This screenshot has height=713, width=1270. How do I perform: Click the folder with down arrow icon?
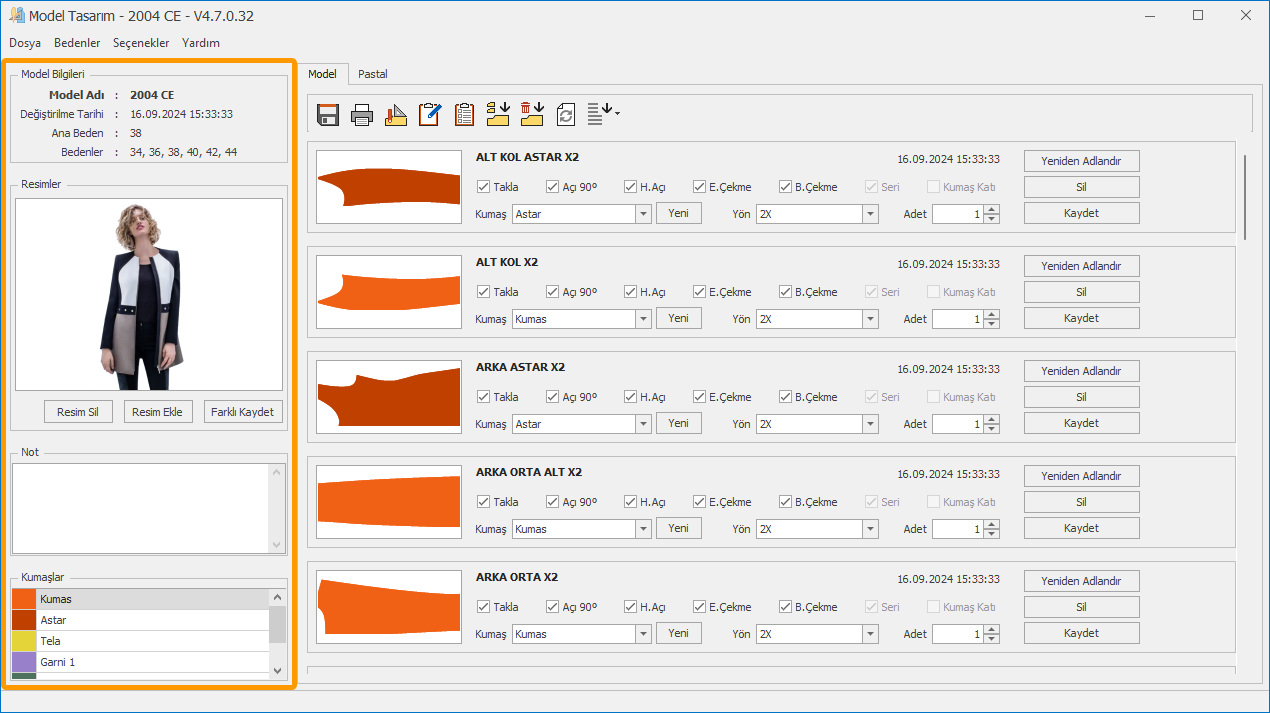pos(498,114)
